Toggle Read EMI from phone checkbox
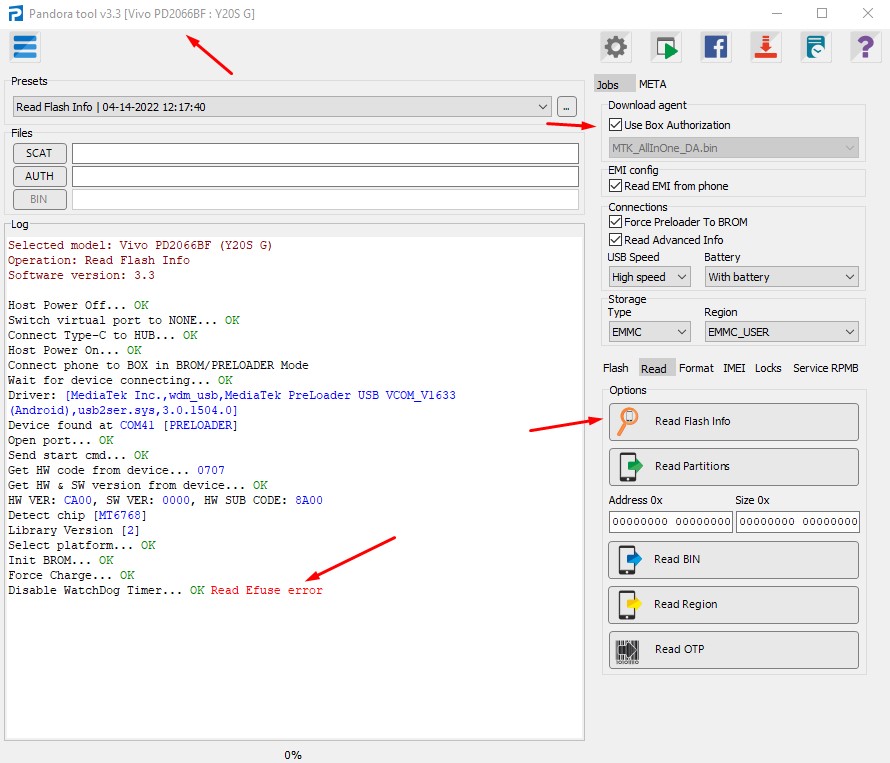The width and height of the screenshot is (890, 763). (615, 186)
